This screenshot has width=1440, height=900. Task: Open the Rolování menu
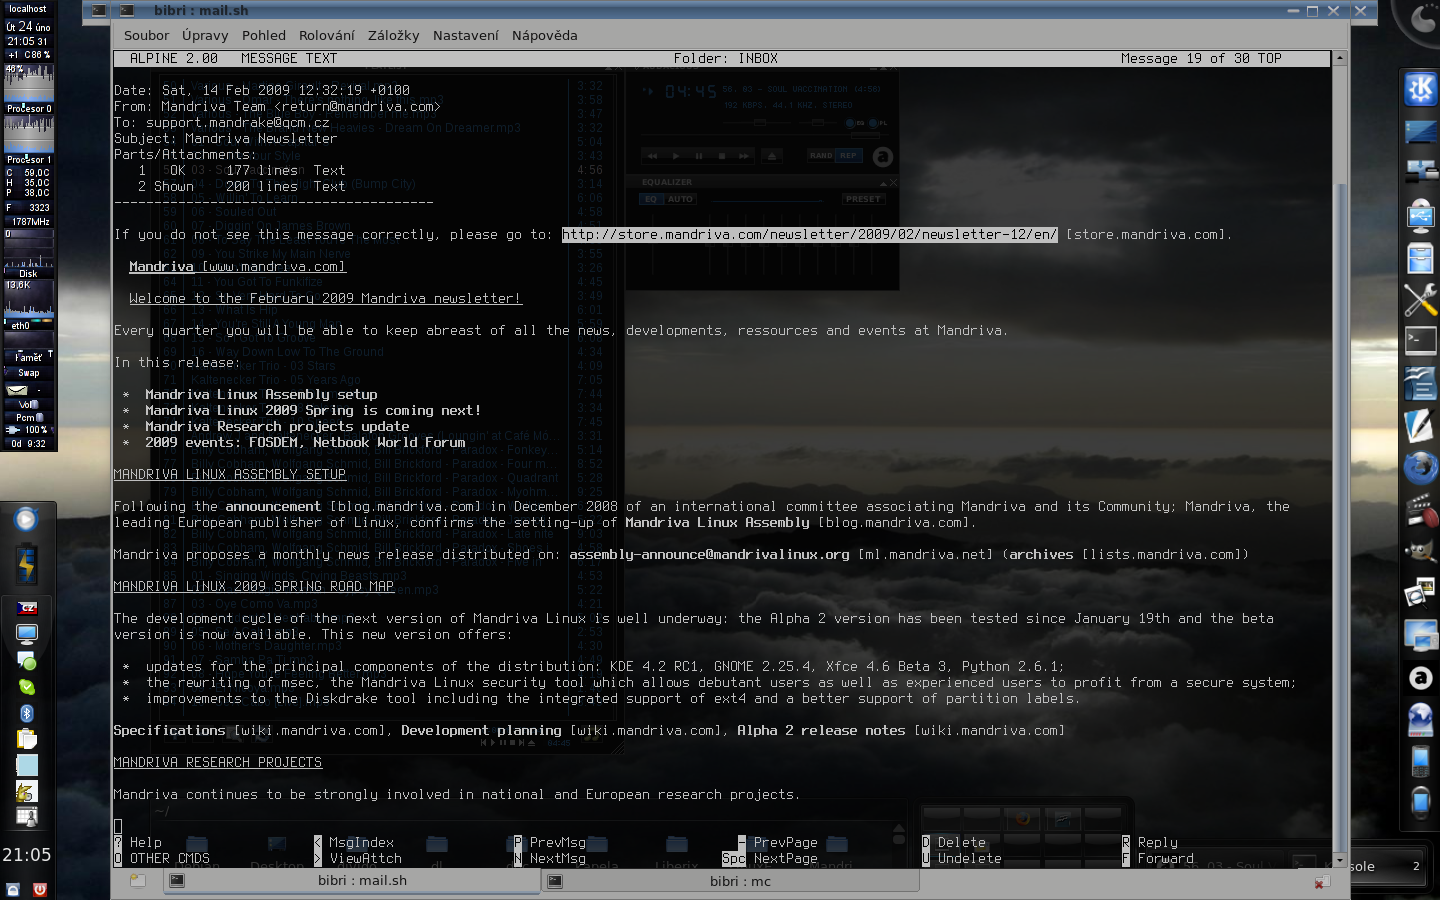(x=327, y=35)
